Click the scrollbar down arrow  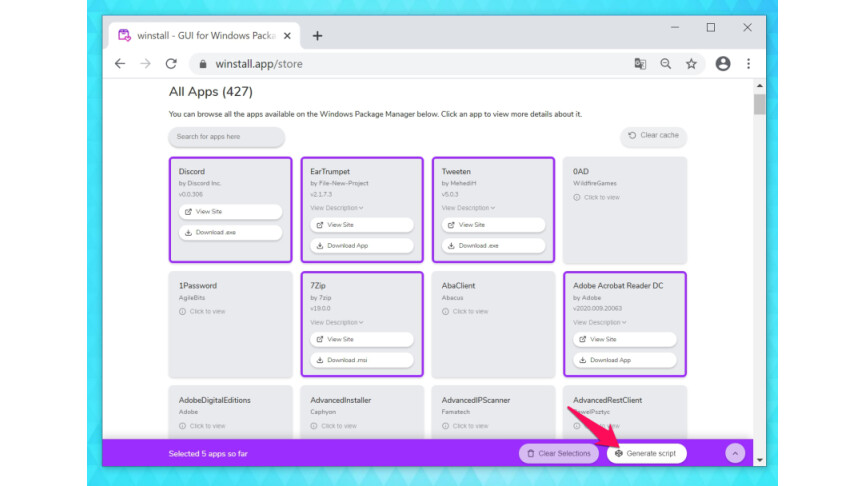coord(760,460)
